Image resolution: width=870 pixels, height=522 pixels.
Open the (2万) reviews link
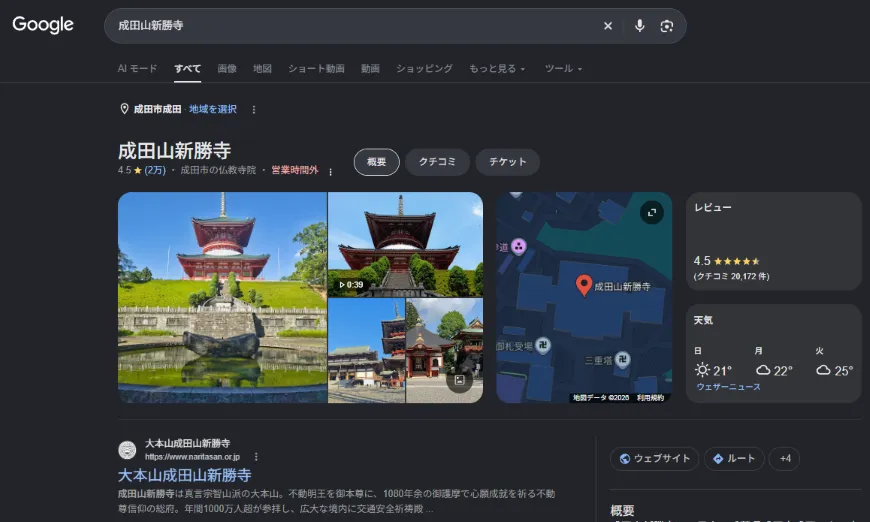click(x=155, y=170)
